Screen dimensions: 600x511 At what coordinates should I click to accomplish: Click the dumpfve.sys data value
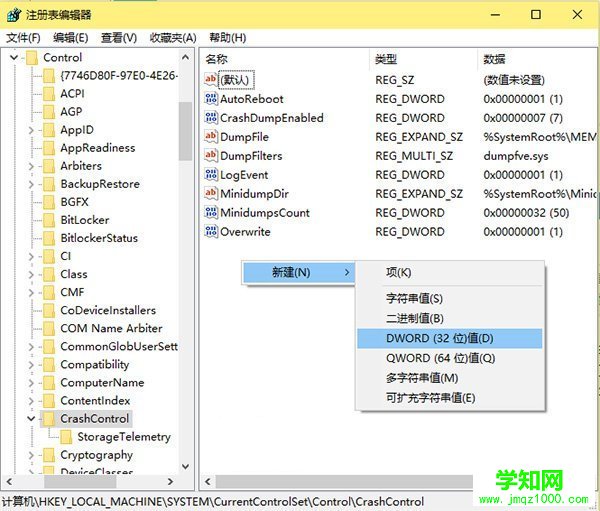click(x=515, y=156)
